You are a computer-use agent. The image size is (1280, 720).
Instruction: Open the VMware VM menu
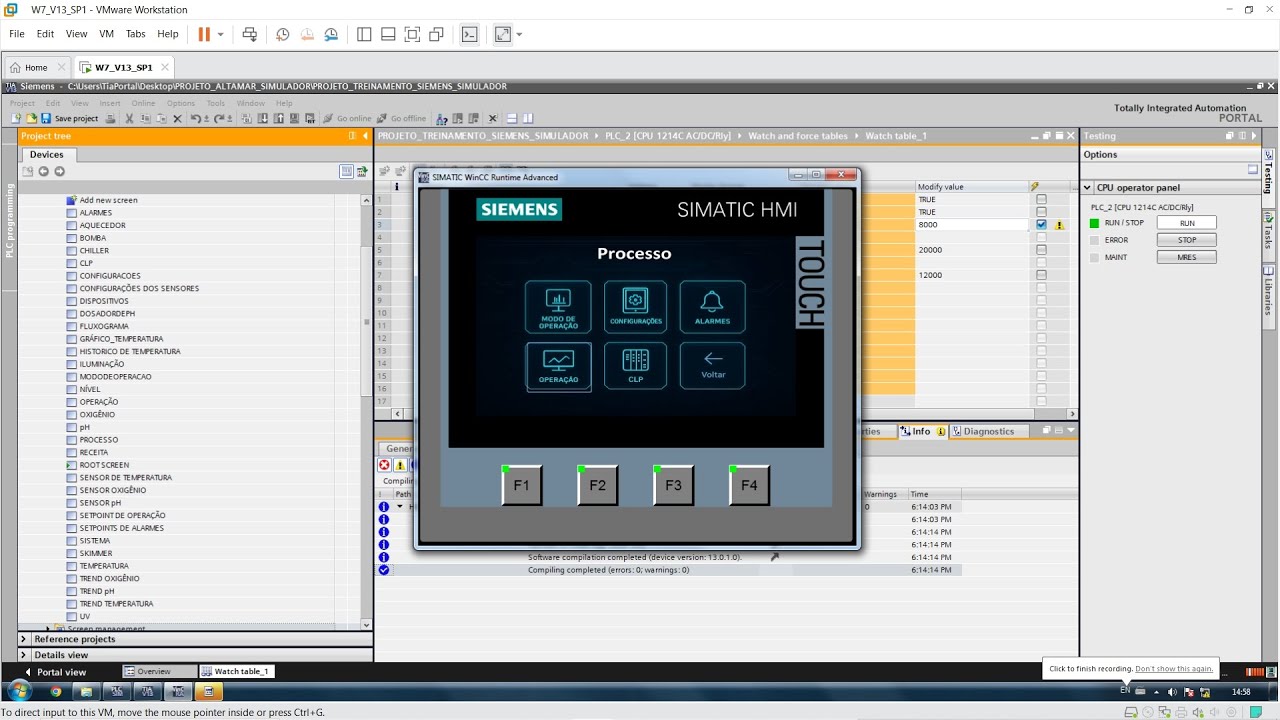click(106, 34)
